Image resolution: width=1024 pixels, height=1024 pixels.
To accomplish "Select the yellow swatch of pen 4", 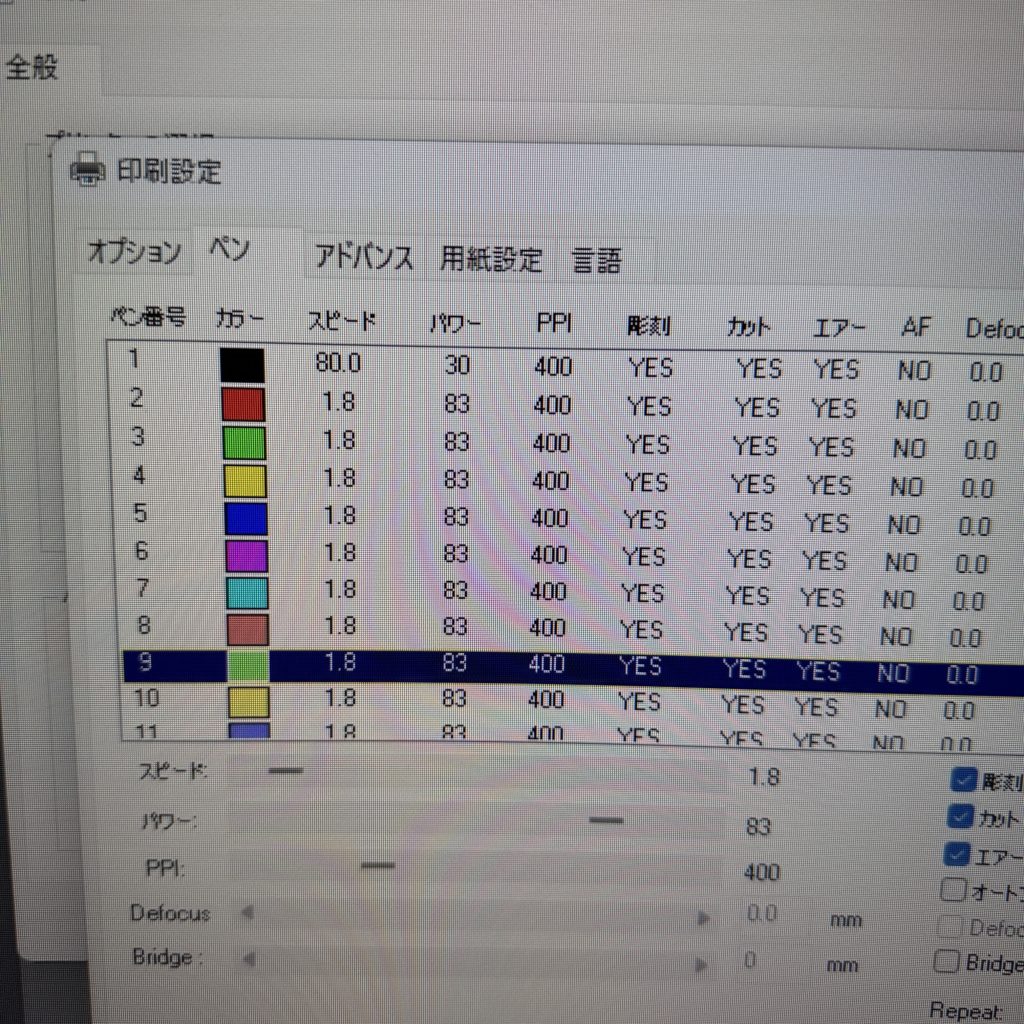I will [x=243, y=481].
